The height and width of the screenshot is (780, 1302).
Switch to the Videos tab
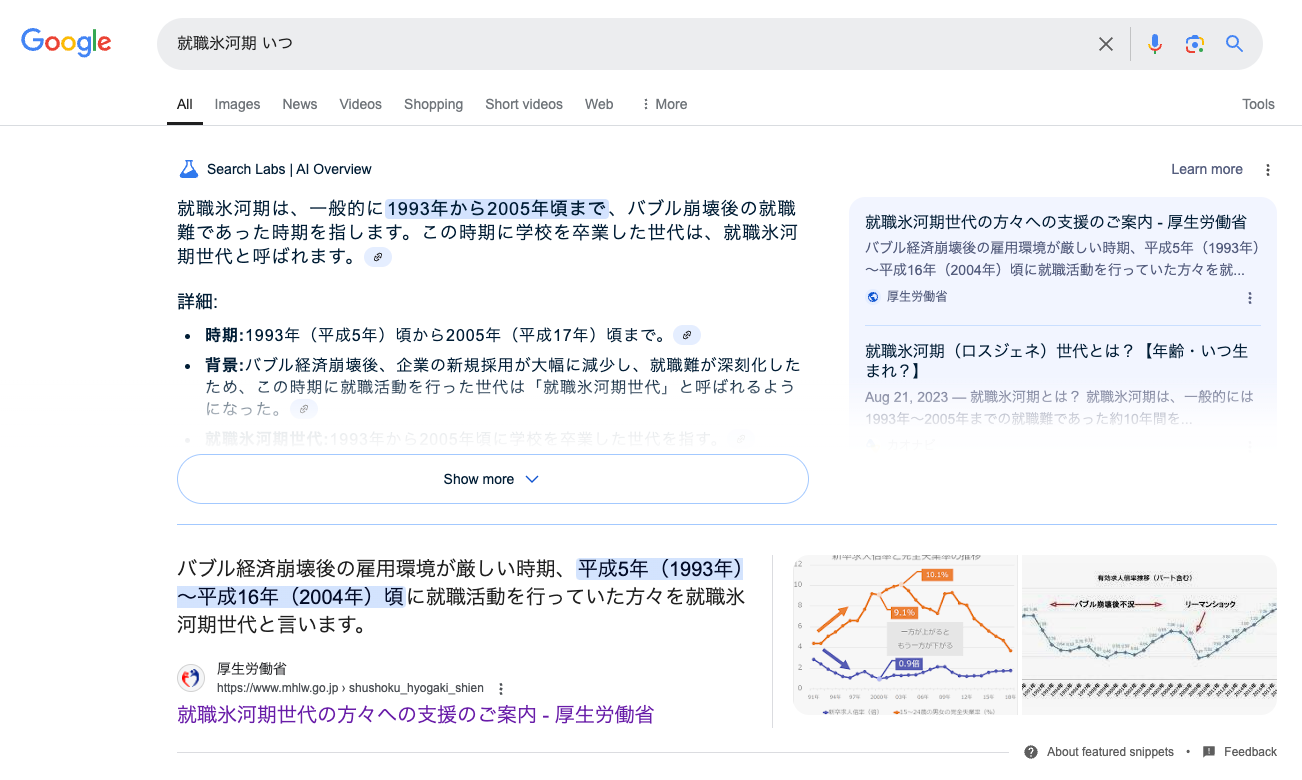pyautogui.click(x=360, y=104)
